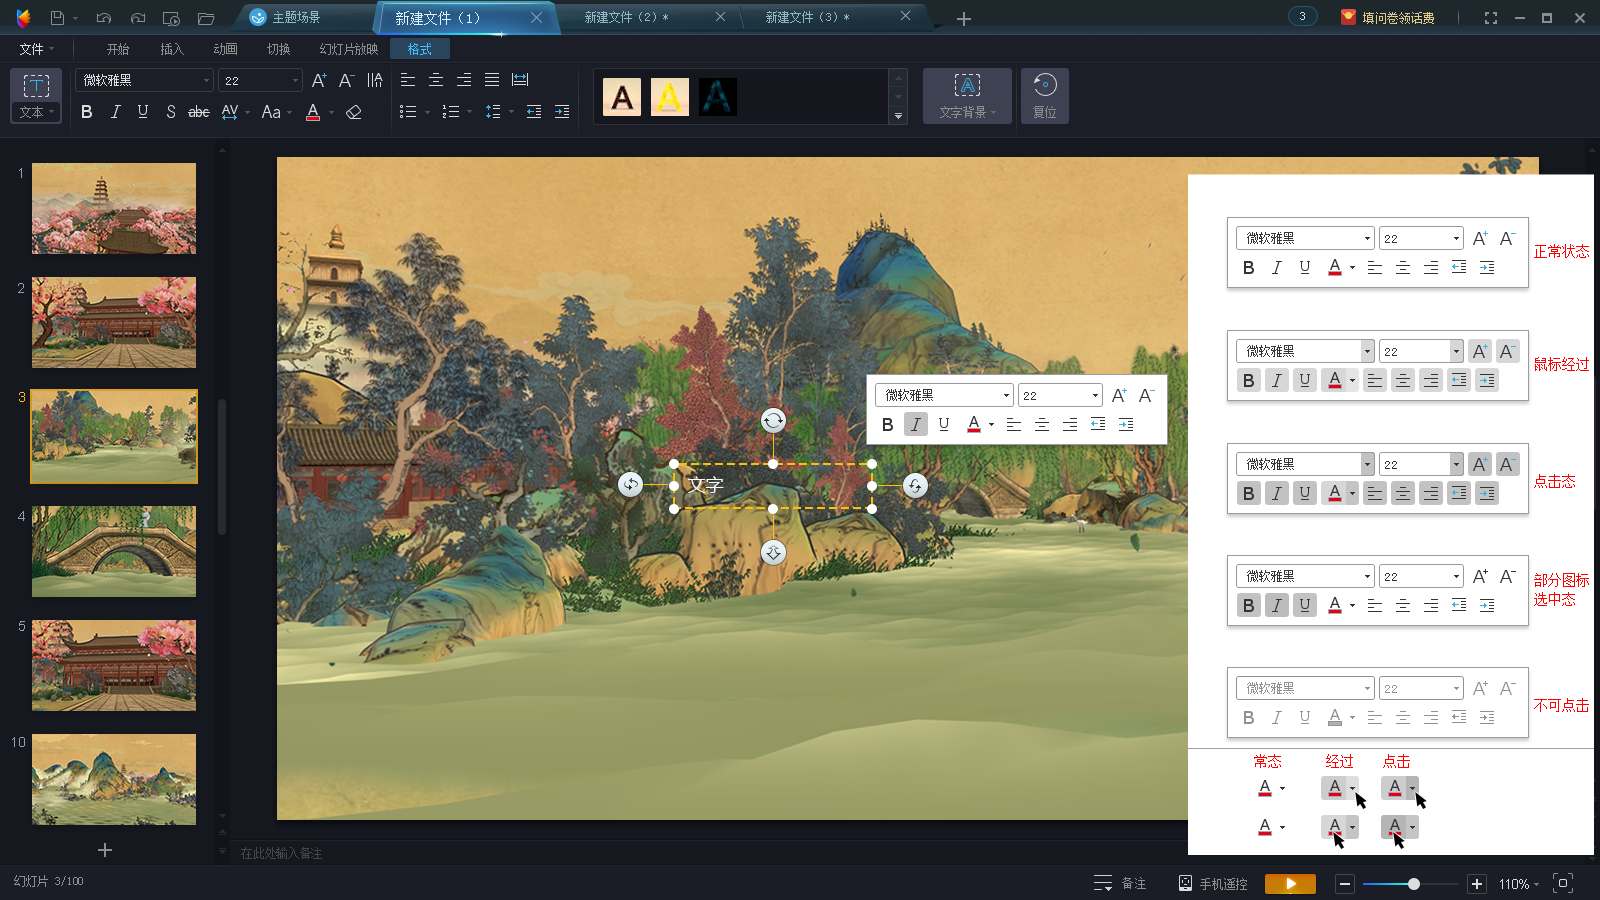Screen dimensions: 1600x900
Task: Open a file using the folder icon
Action: tap(206, 18)
